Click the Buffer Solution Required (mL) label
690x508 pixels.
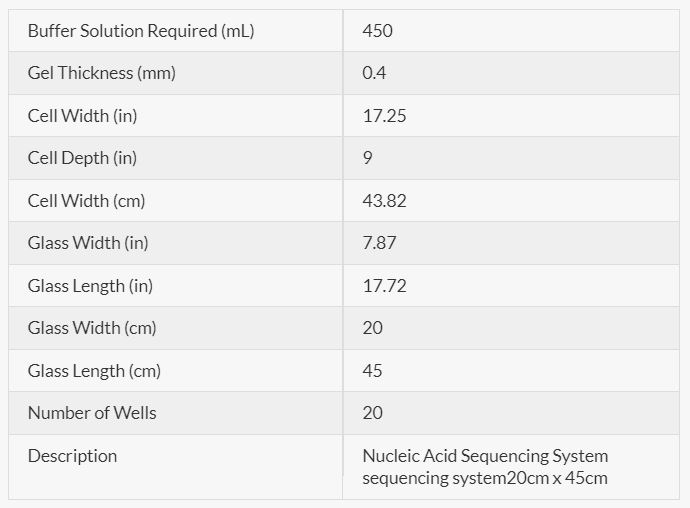point(141,31)
